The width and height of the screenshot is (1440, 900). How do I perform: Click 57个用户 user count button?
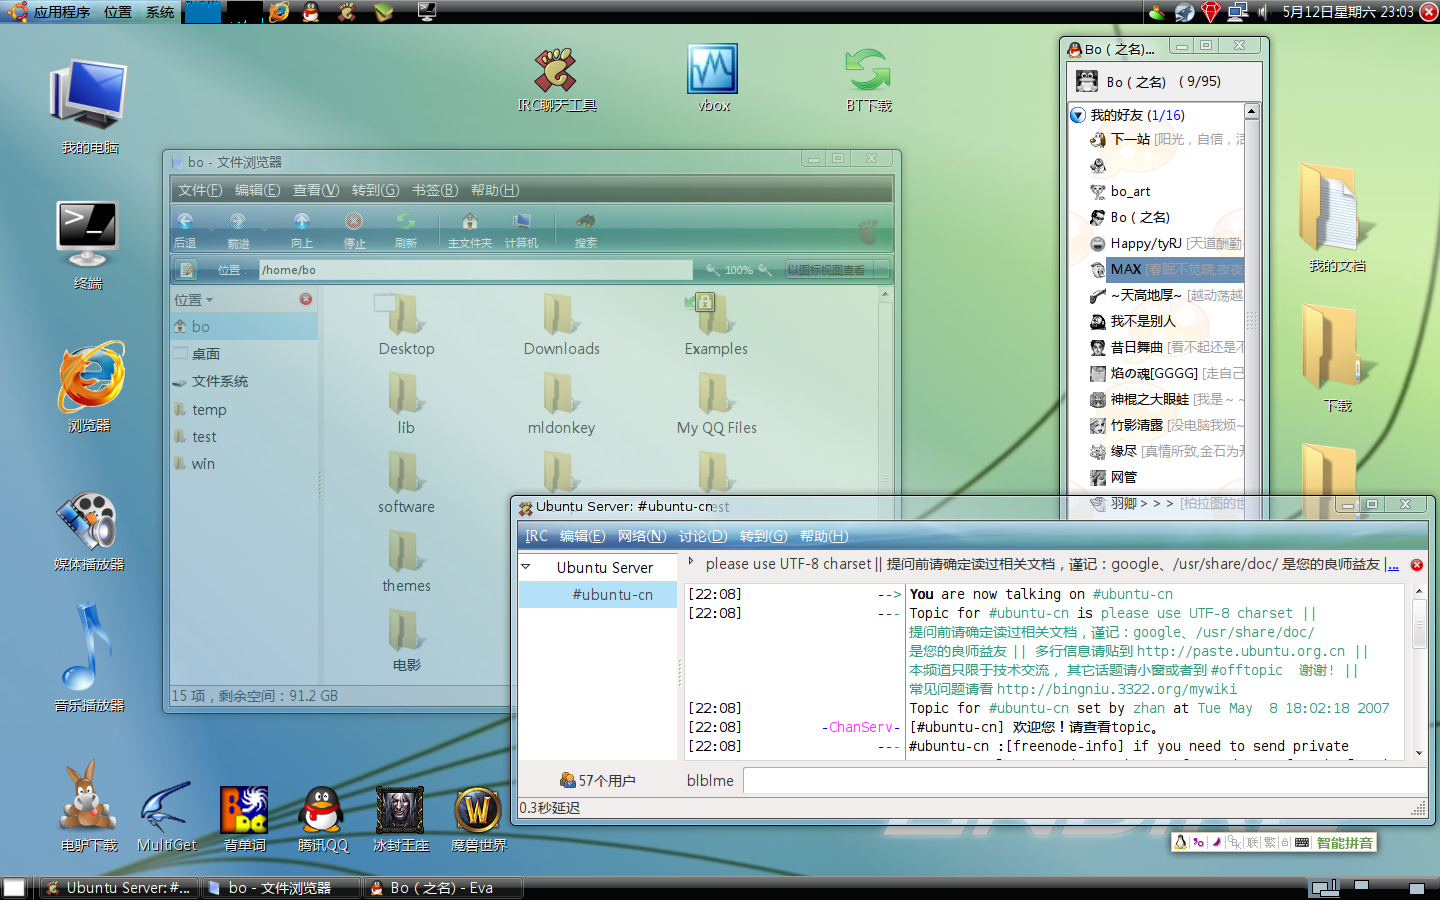click(598, 780)
